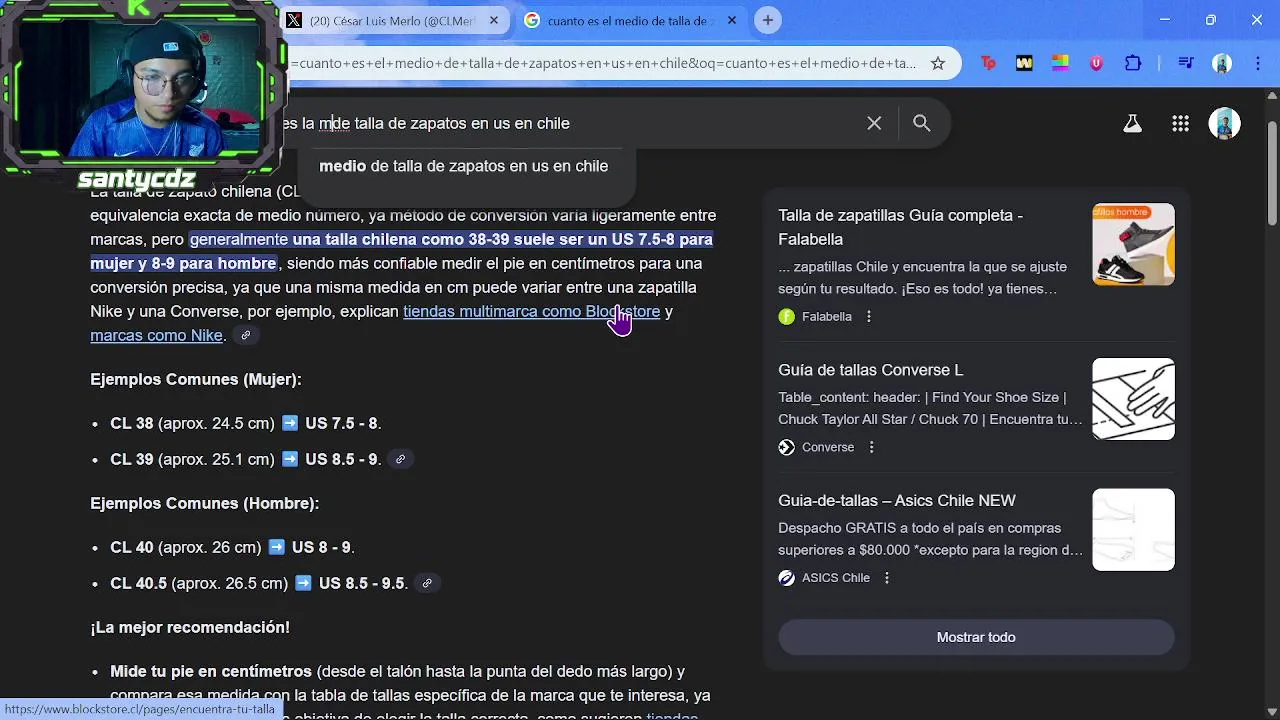Viewport: 1280px width, 720px height.
Task: Open more options for Converse result
Action: pyautogui.click(x=872, y=447)
